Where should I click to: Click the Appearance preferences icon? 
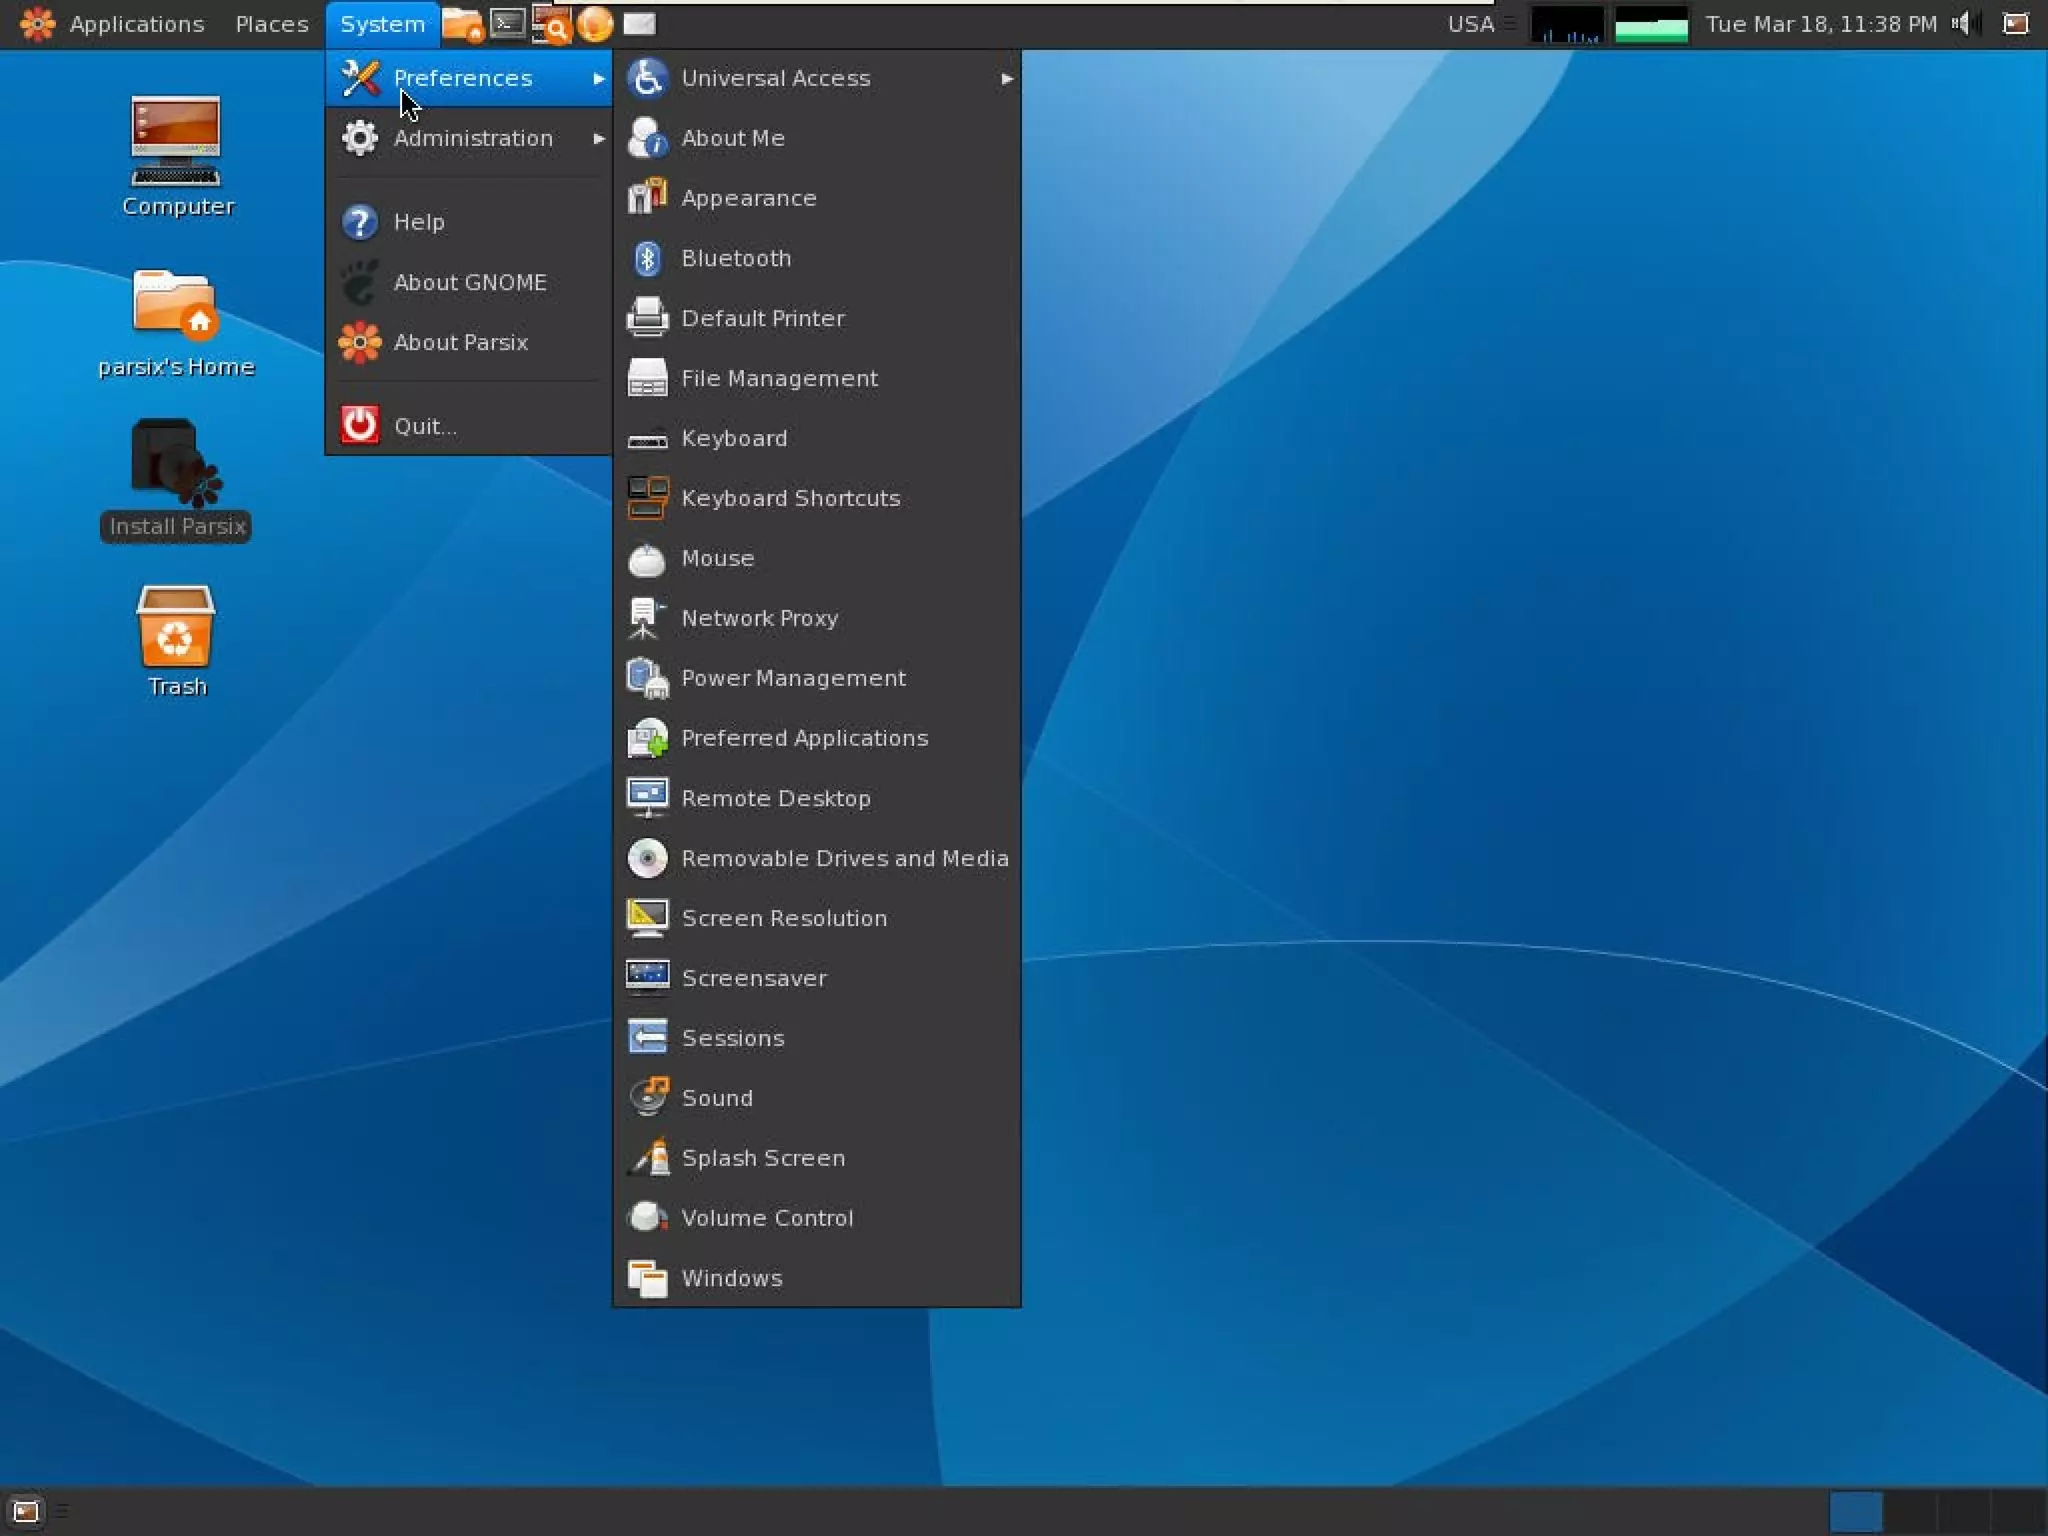click(647, 197)
